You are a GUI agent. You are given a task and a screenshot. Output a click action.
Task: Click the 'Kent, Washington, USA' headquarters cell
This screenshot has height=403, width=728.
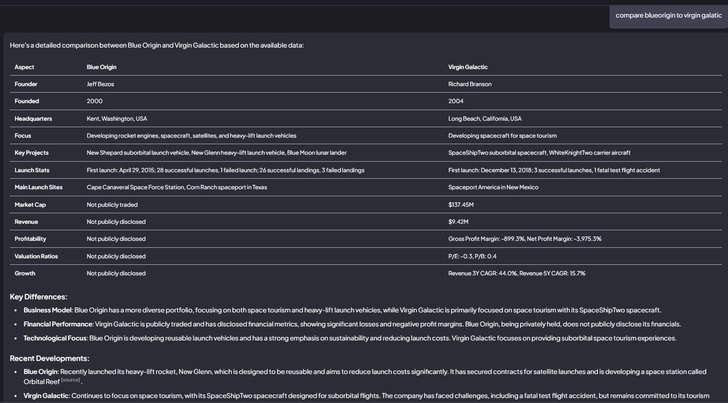tap(116, 118)
